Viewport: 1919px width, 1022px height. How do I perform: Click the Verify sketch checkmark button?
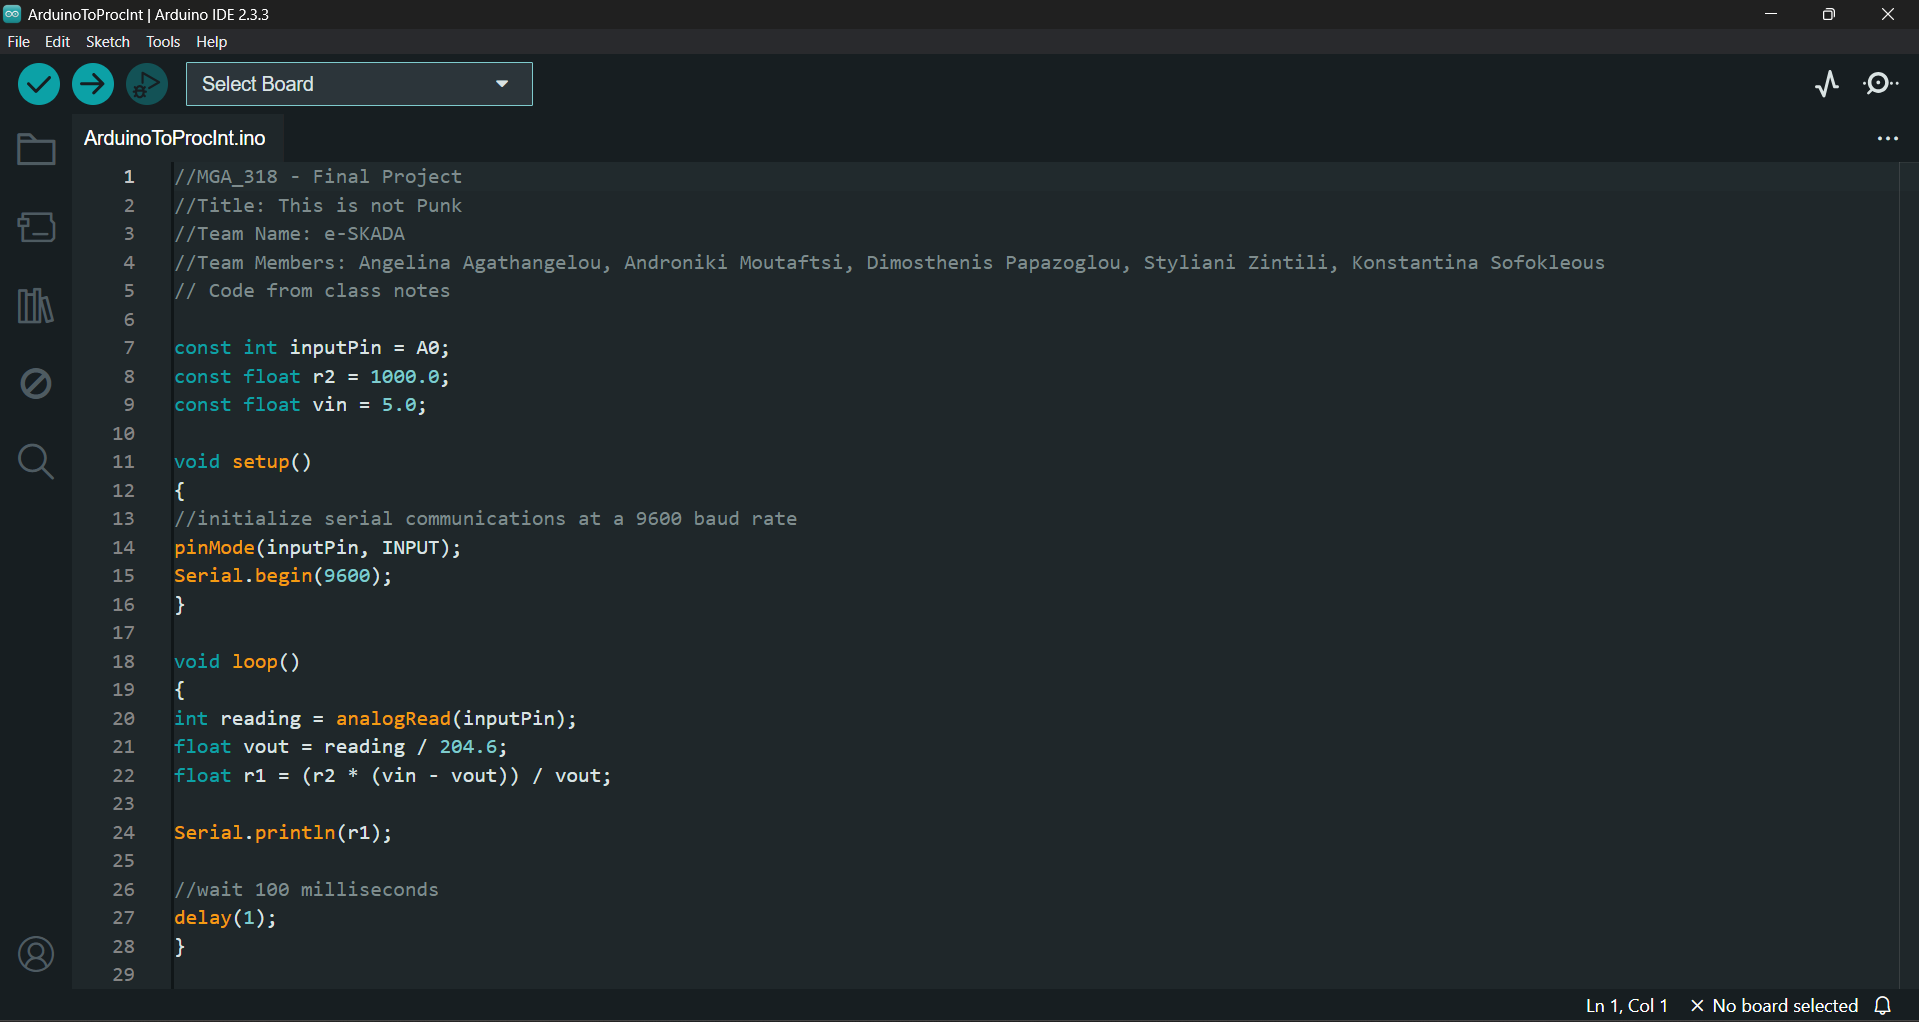click(39, 85)
